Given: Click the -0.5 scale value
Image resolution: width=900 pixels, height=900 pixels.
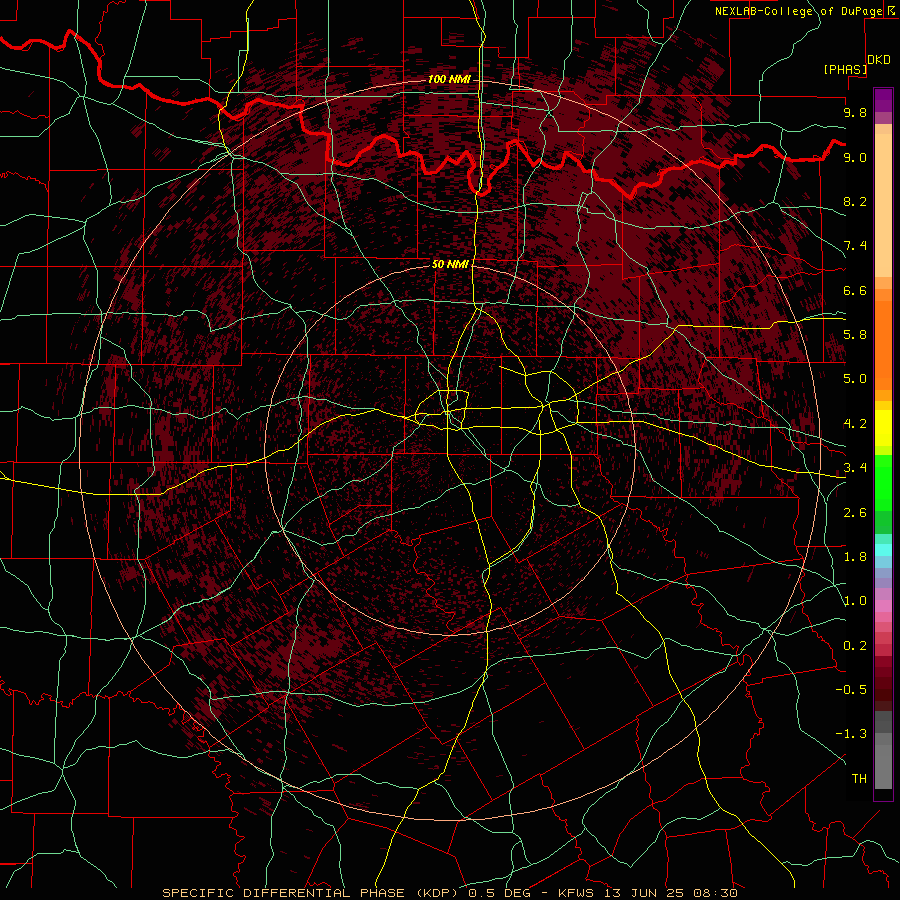Looking at the screenshot, I should (x=851, y=690).
